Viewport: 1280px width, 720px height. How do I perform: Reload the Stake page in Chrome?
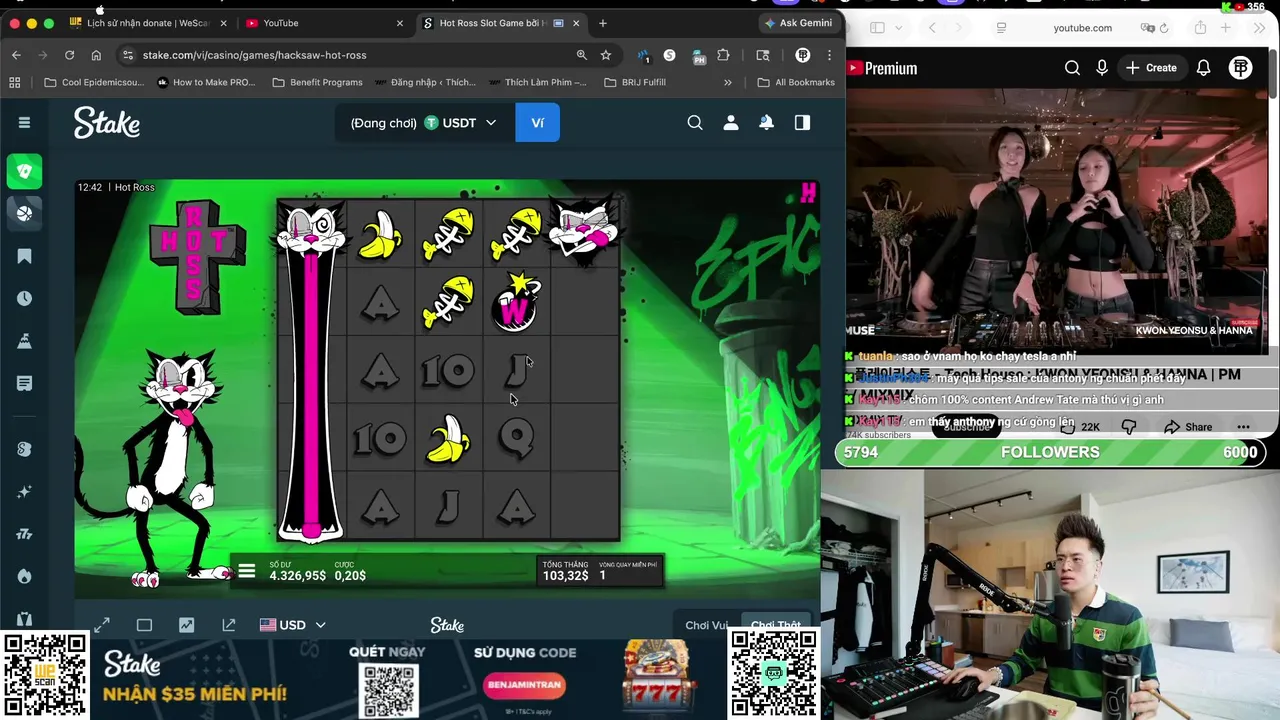[69, 55]
